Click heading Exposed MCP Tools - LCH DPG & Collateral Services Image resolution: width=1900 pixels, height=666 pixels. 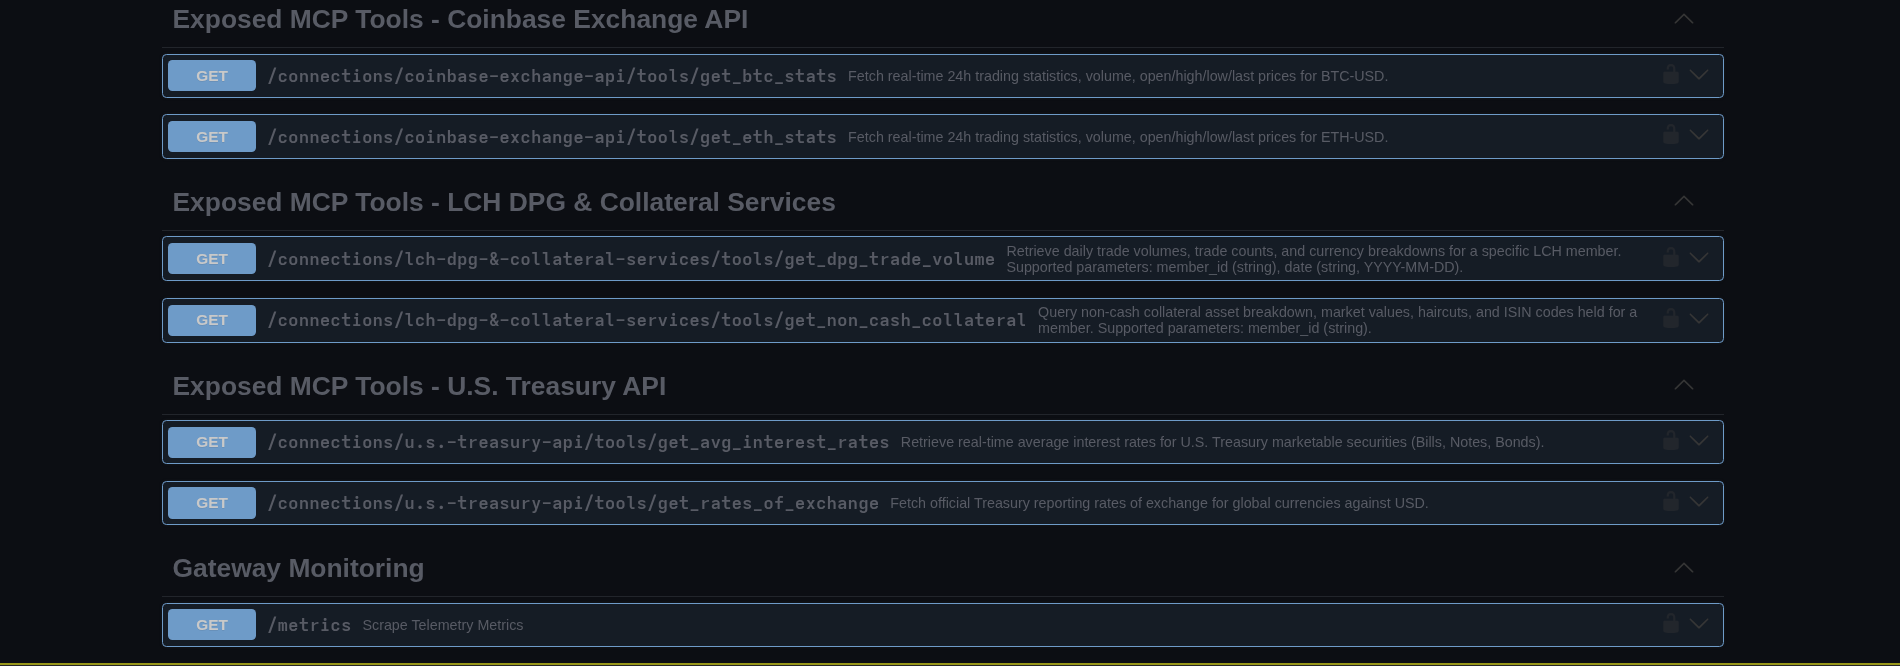[x=504, y=202]
